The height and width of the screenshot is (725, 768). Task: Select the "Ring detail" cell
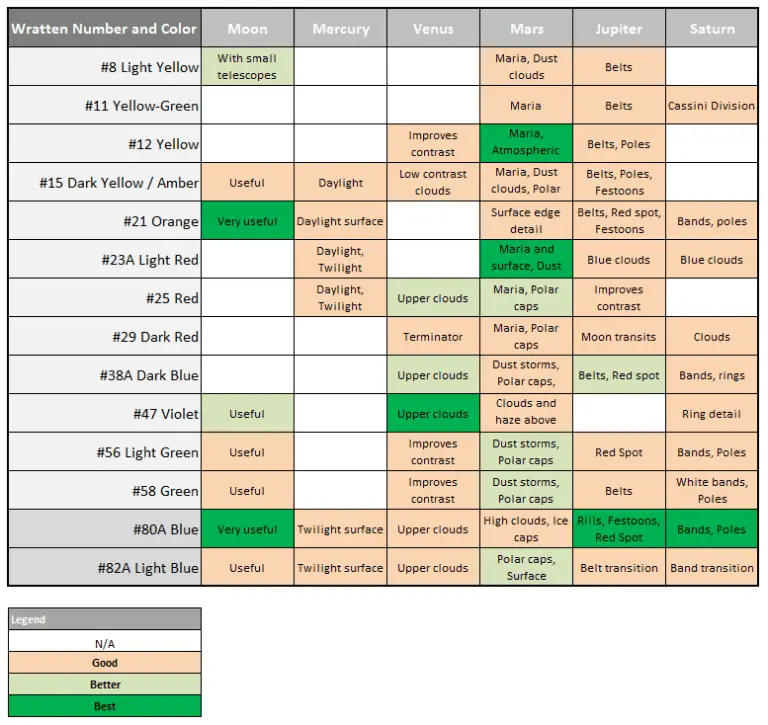tap(712, 414)
